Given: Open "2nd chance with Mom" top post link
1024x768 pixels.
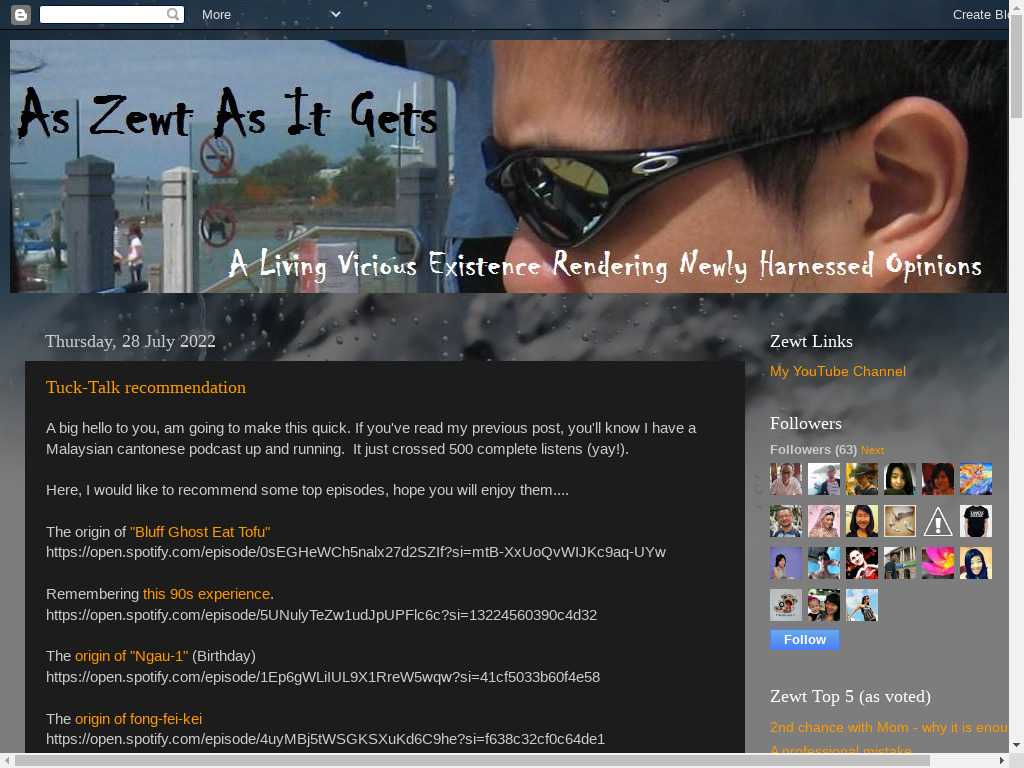Looking at the screenshot, I should click(x=889, y=727).
